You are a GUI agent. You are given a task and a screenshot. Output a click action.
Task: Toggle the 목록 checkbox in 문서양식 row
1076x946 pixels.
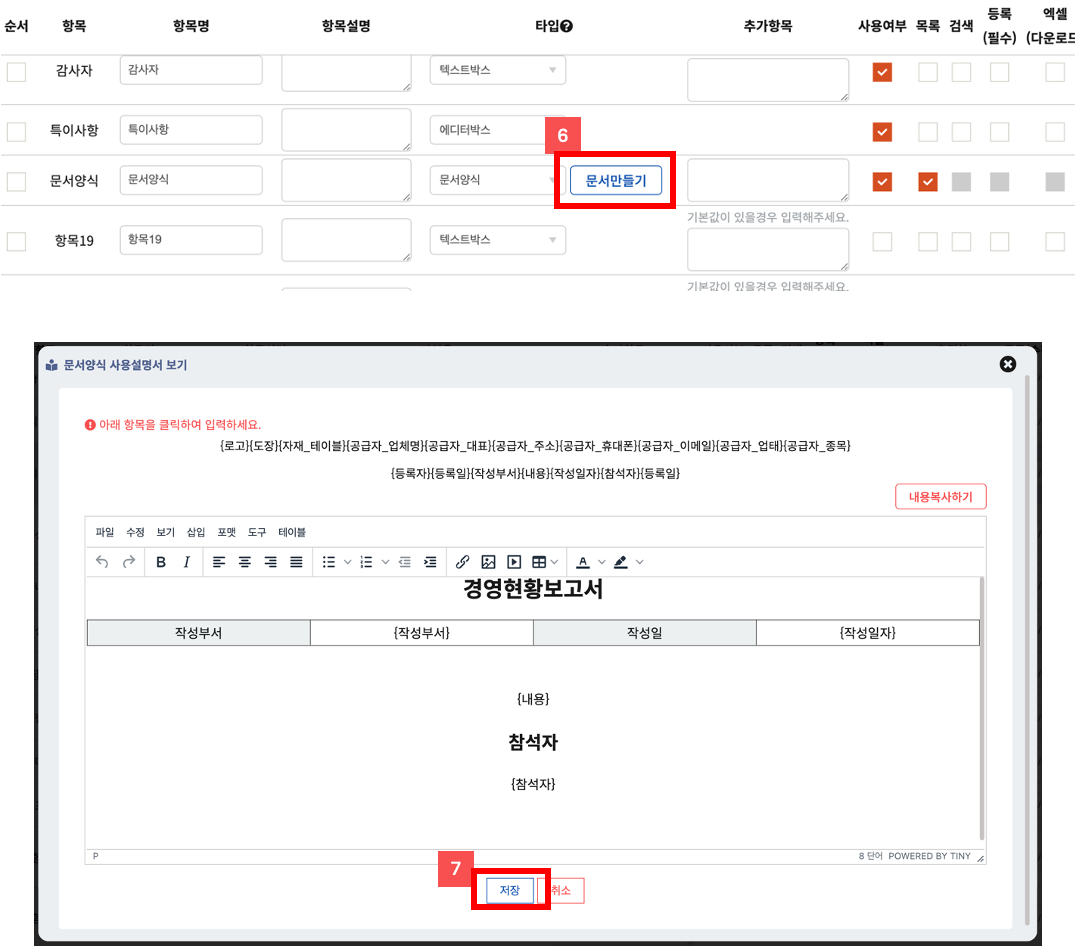point(928,181)
